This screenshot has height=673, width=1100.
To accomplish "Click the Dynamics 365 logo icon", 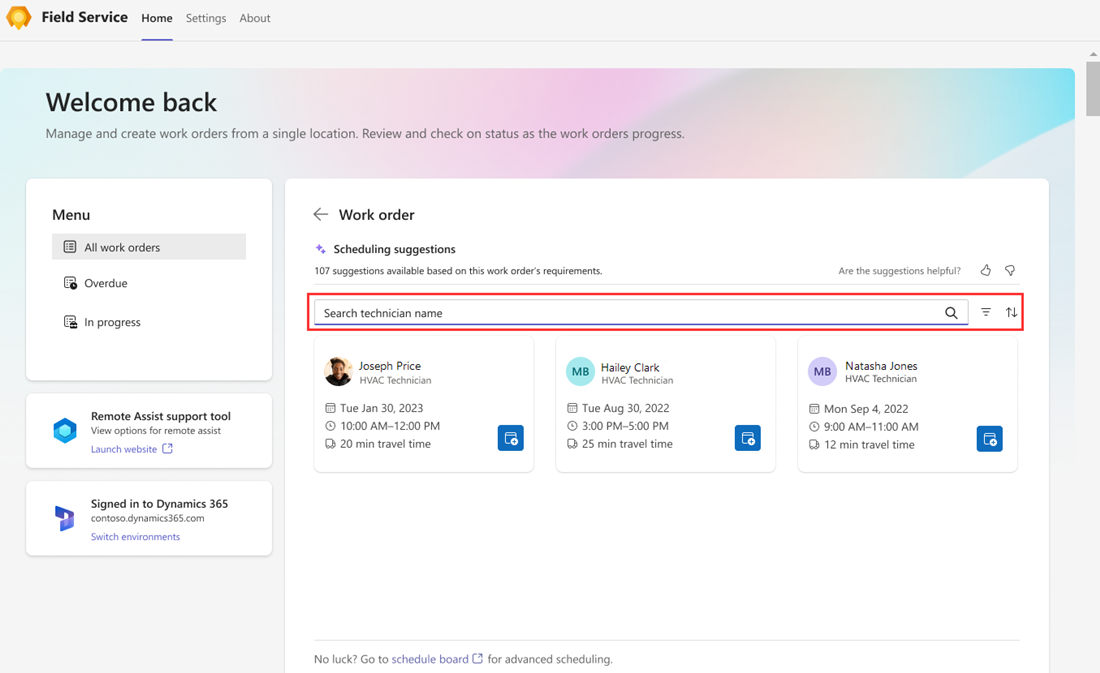I will (65, 518).
